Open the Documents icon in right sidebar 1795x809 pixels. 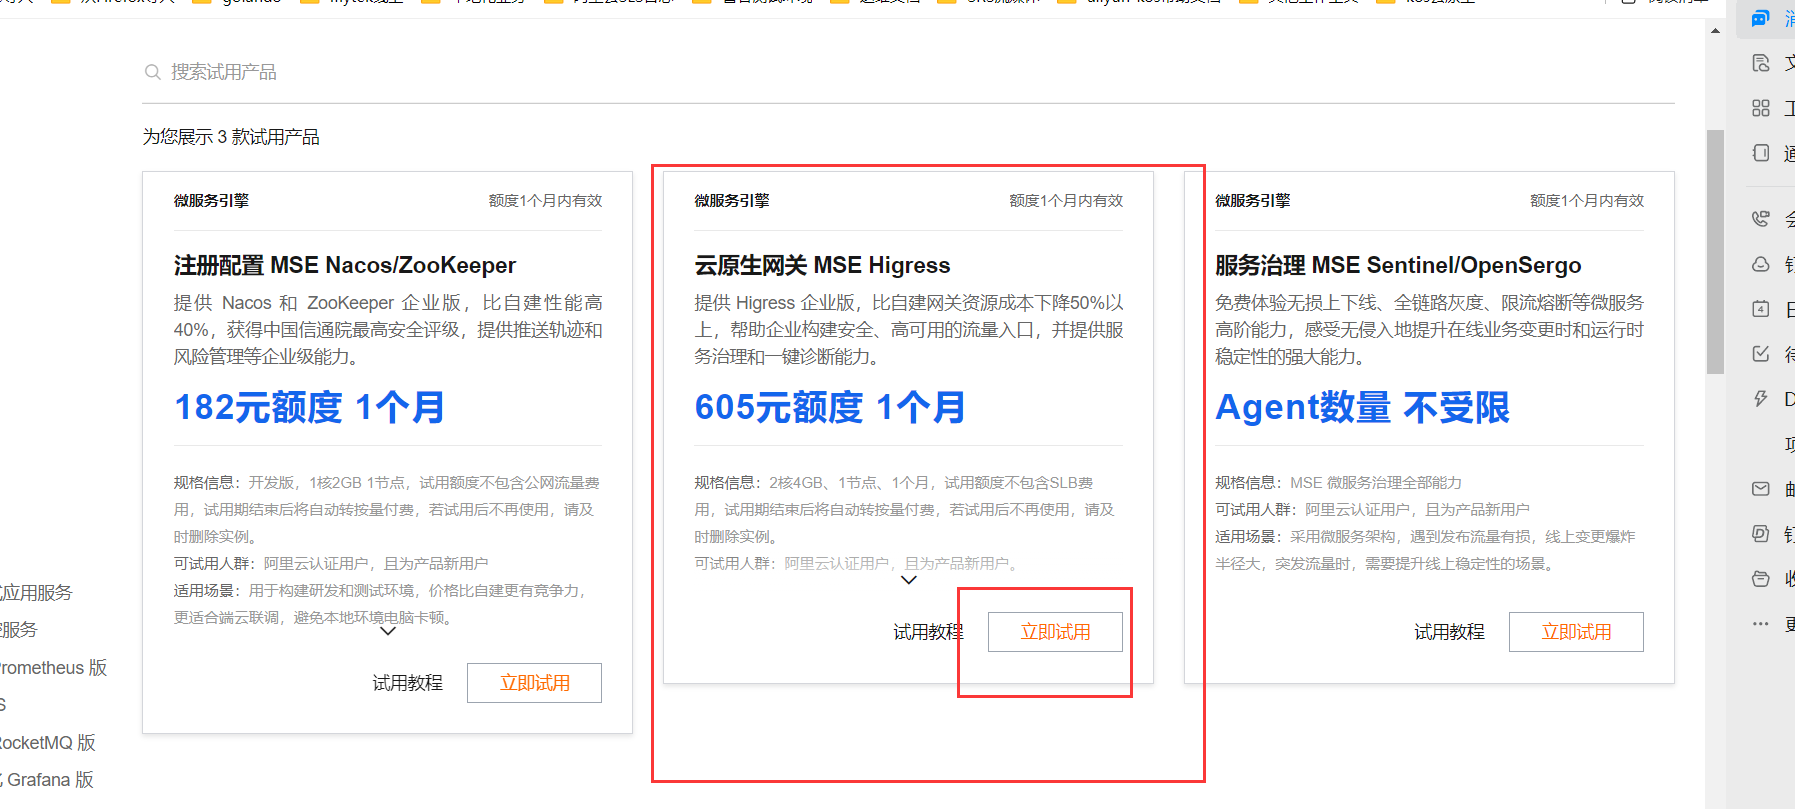point(1761,63)
